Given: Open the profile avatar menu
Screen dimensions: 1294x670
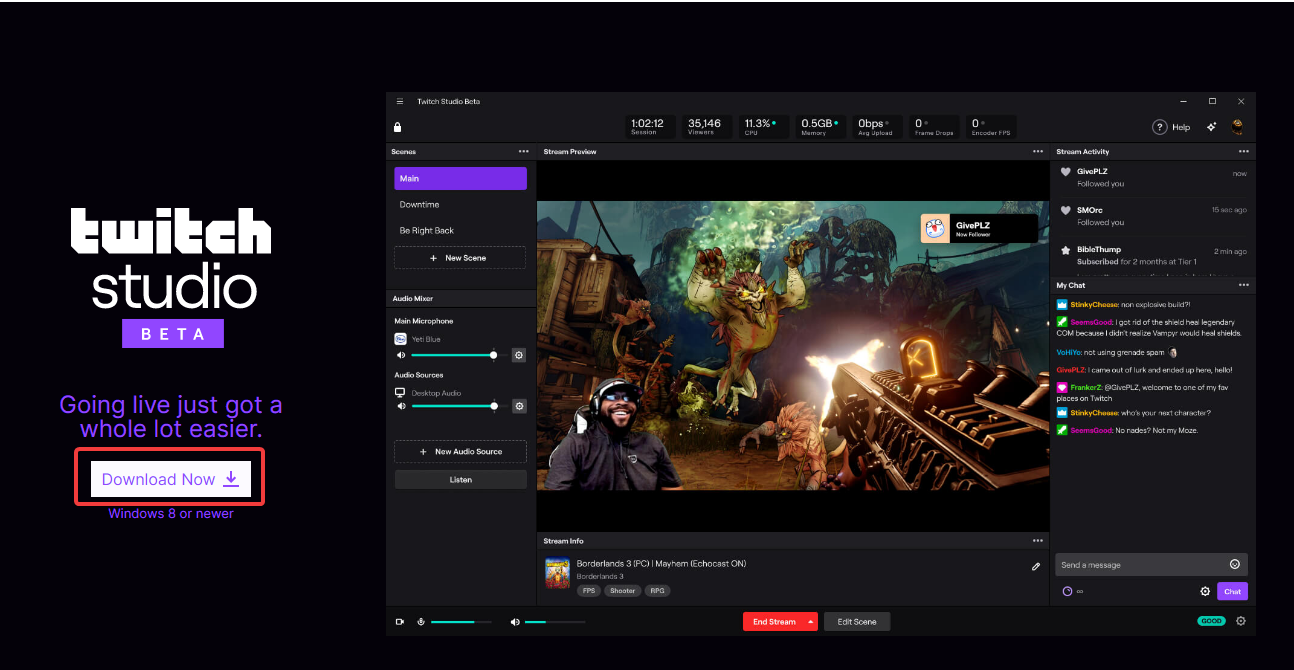Looking at the screenshot, I should tap(1238, 127).
